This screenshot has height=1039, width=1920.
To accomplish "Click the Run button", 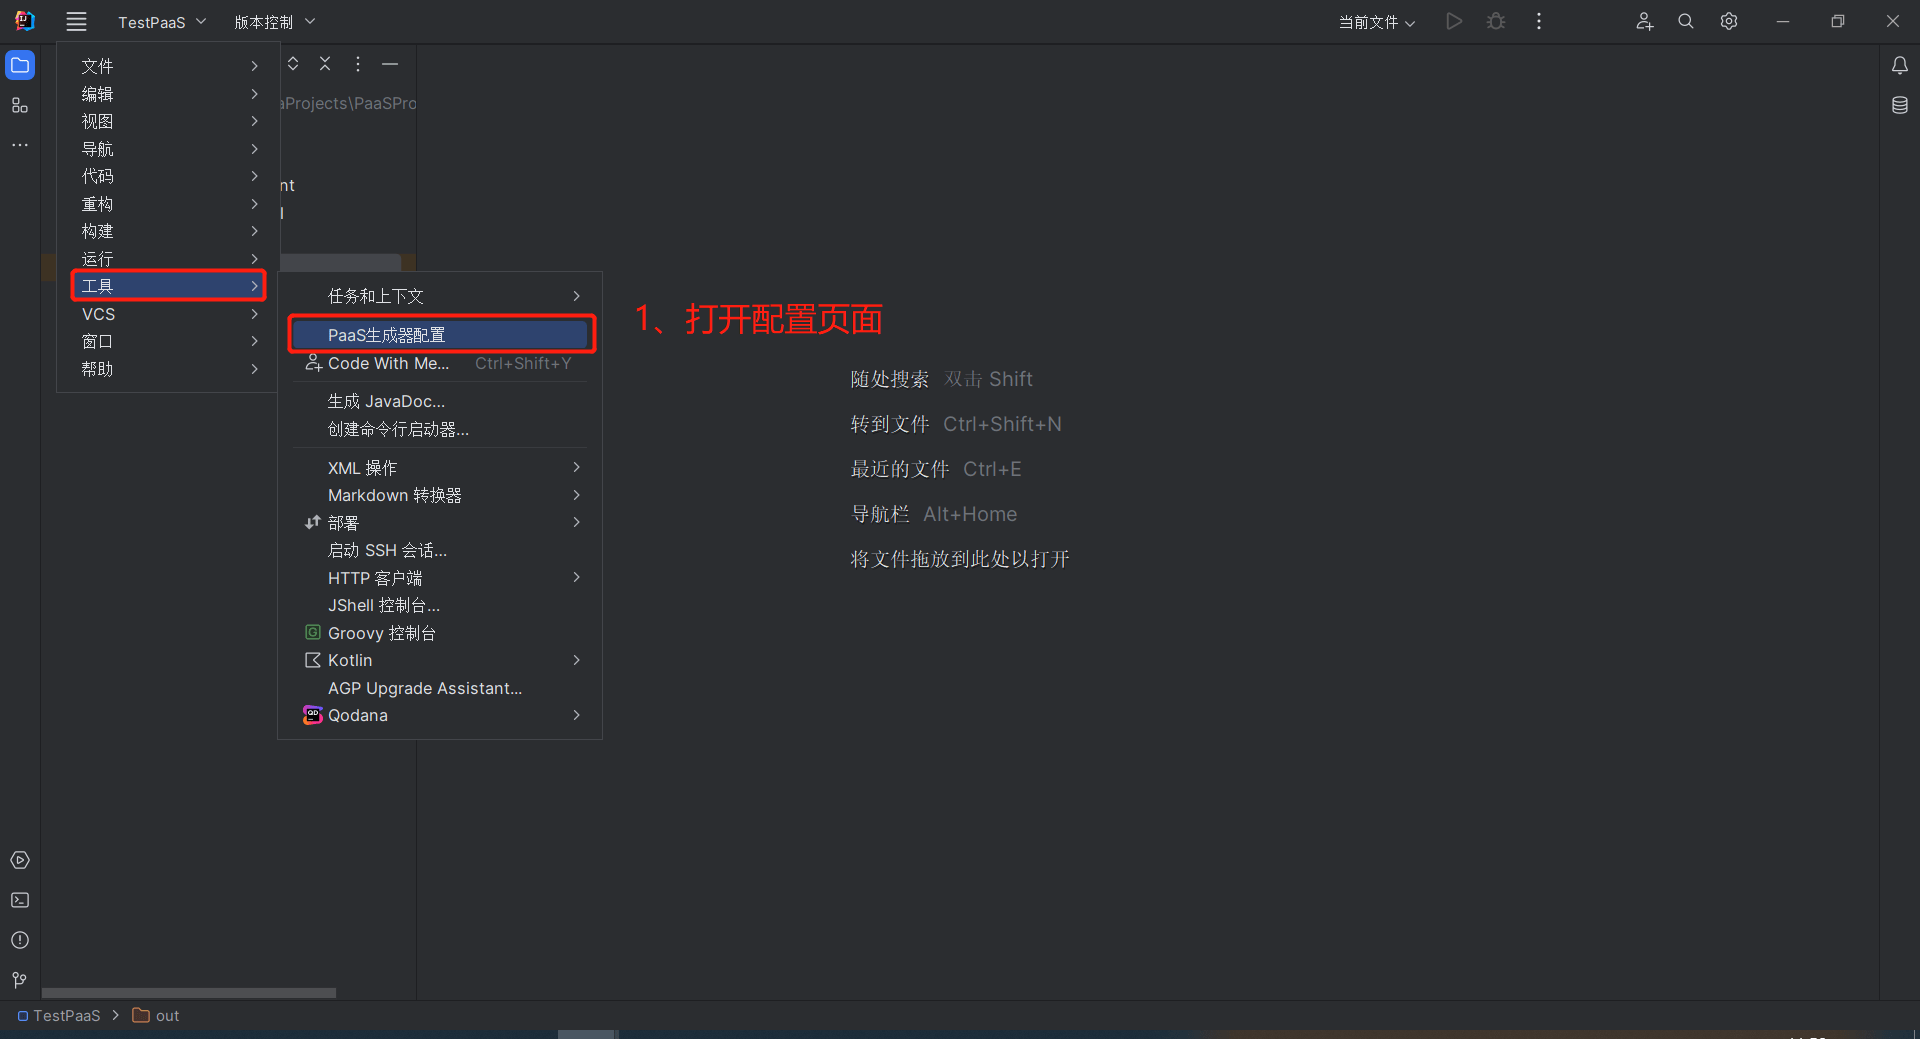I will pos(1454,21).
